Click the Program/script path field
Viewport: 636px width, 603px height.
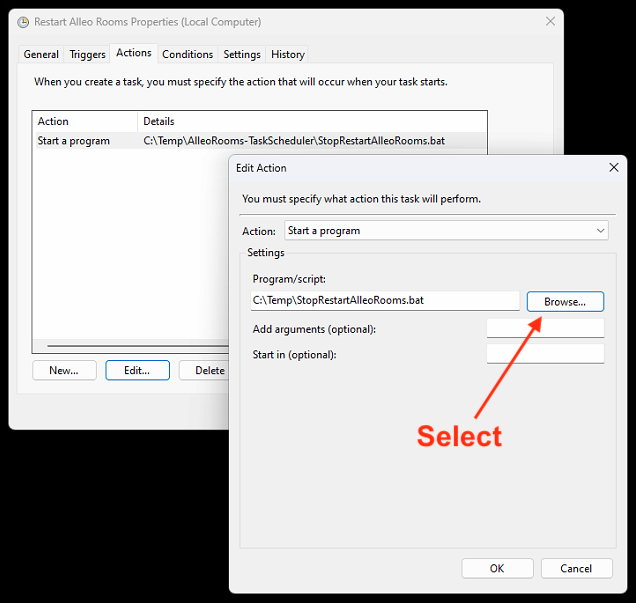click(x=385, y=300)
